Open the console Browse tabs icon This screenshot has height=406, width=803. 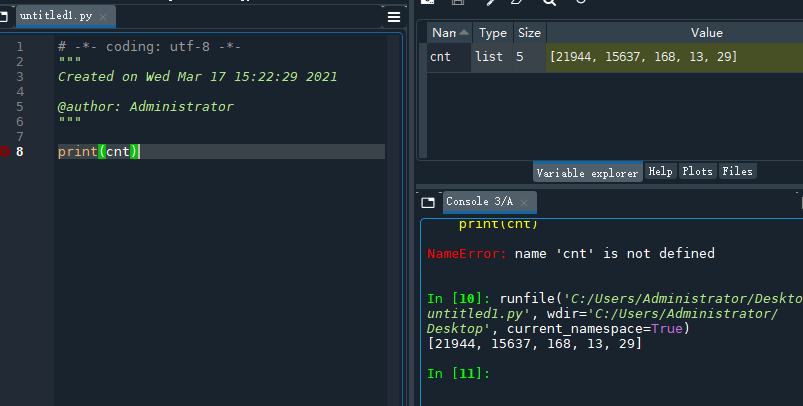pos(428,202)
